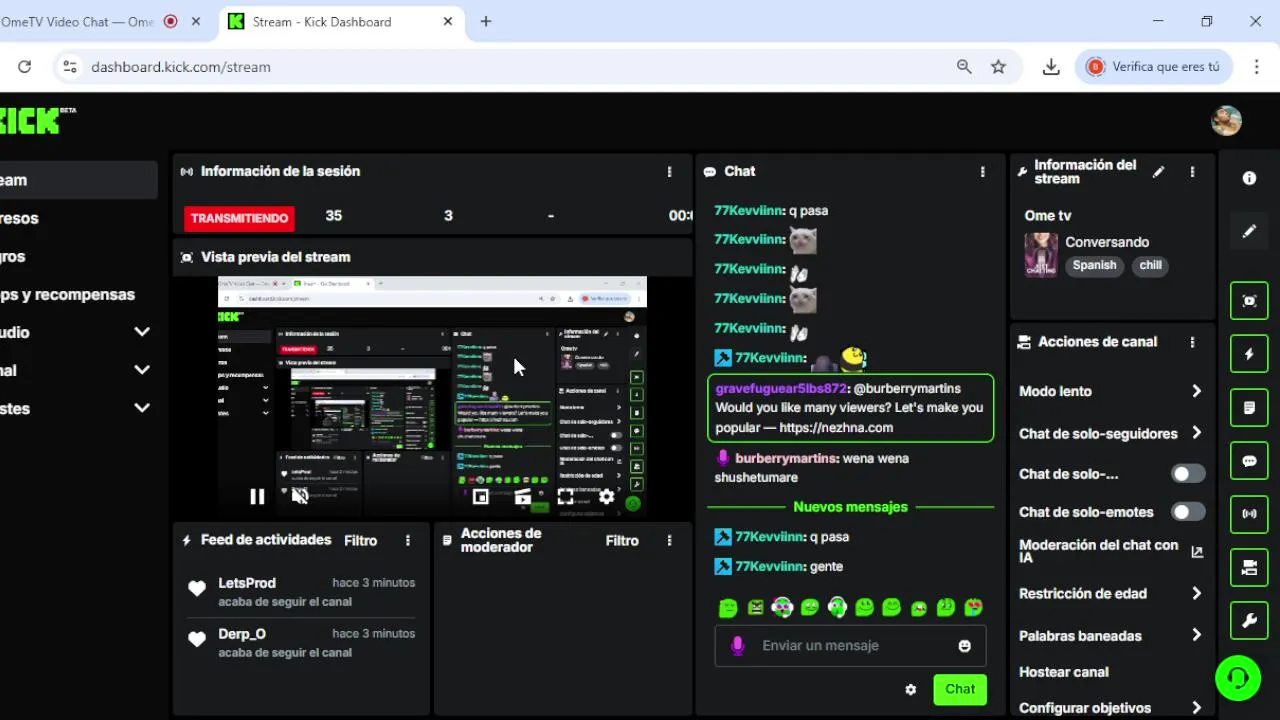Toggle the lightning activity feed panel icon
Viewport: 1280px width, 720px height.
pyautogui.click(x=1249, y=354)
